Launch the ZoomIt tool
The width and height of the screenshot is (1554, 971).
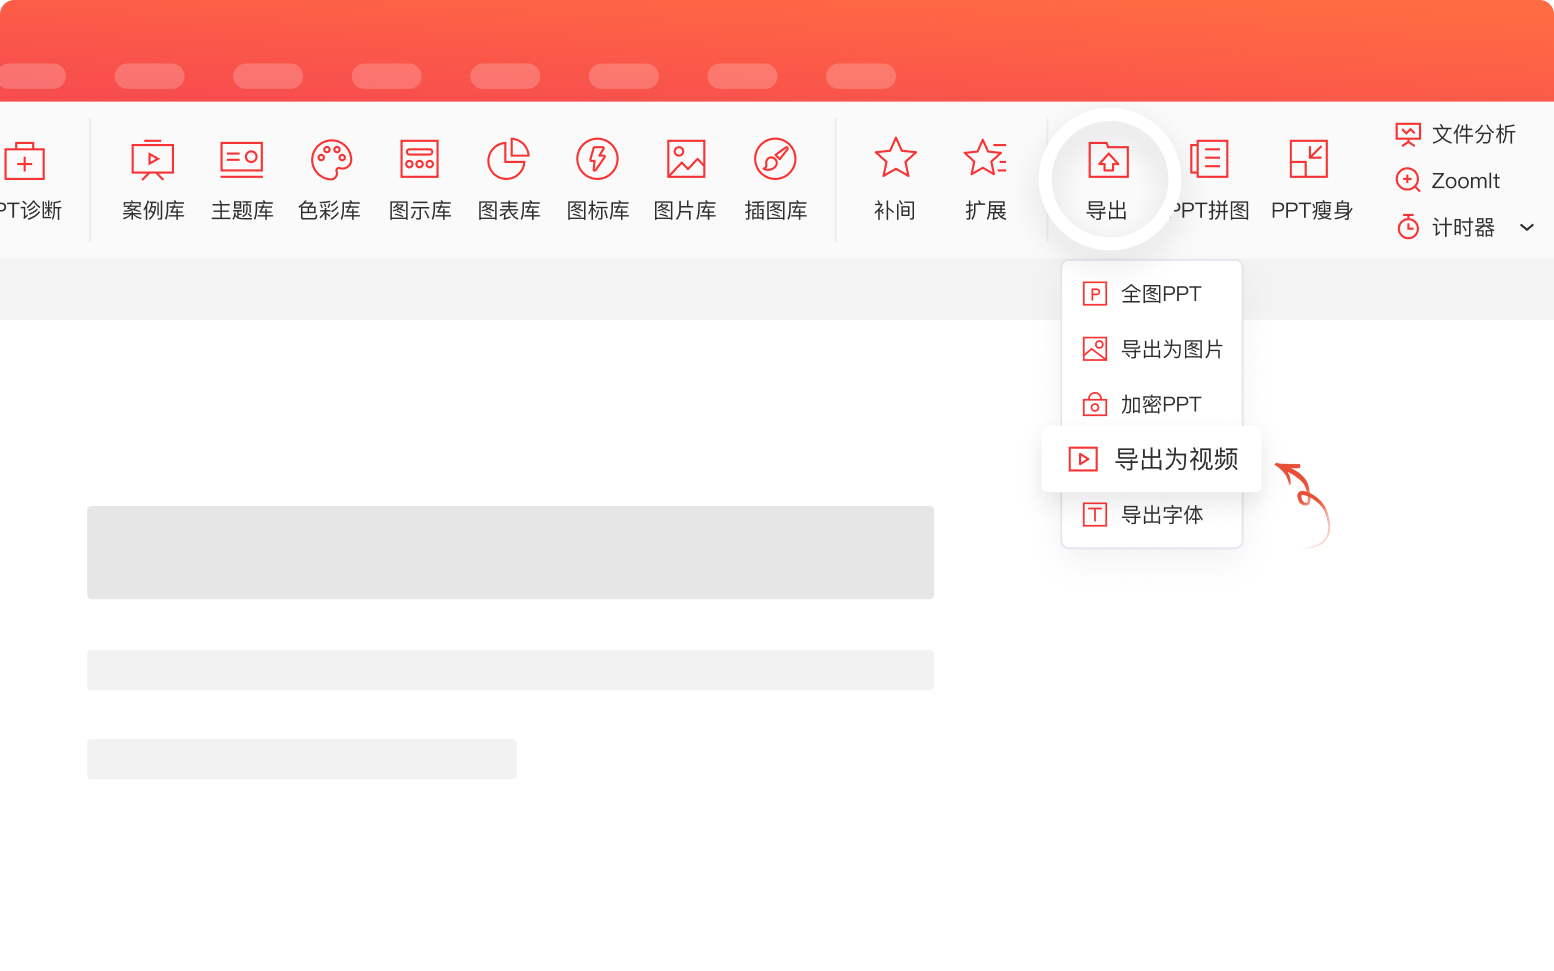[1448, 180]
